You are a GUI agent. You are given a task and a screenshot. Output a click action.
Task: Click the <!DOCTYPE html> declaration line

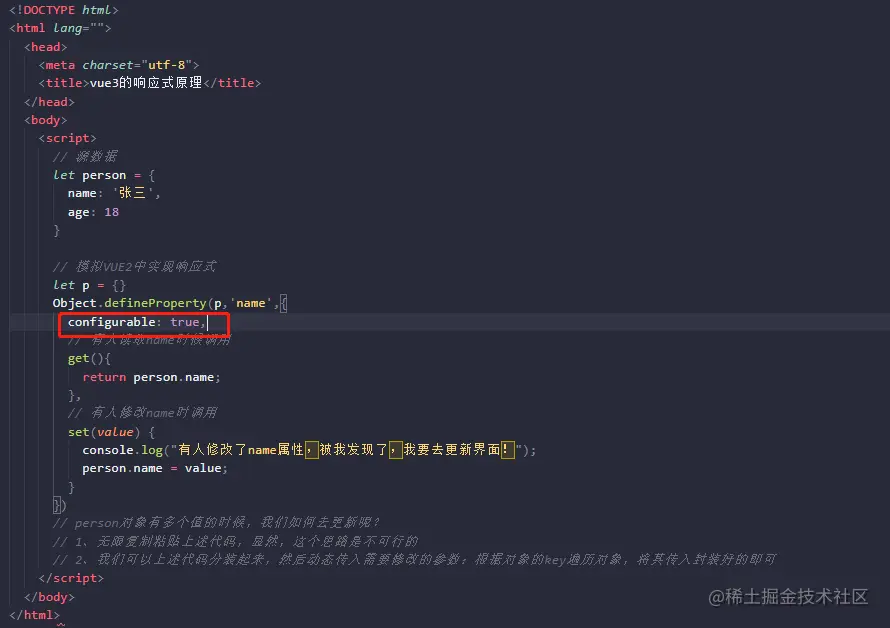[64, 10]
